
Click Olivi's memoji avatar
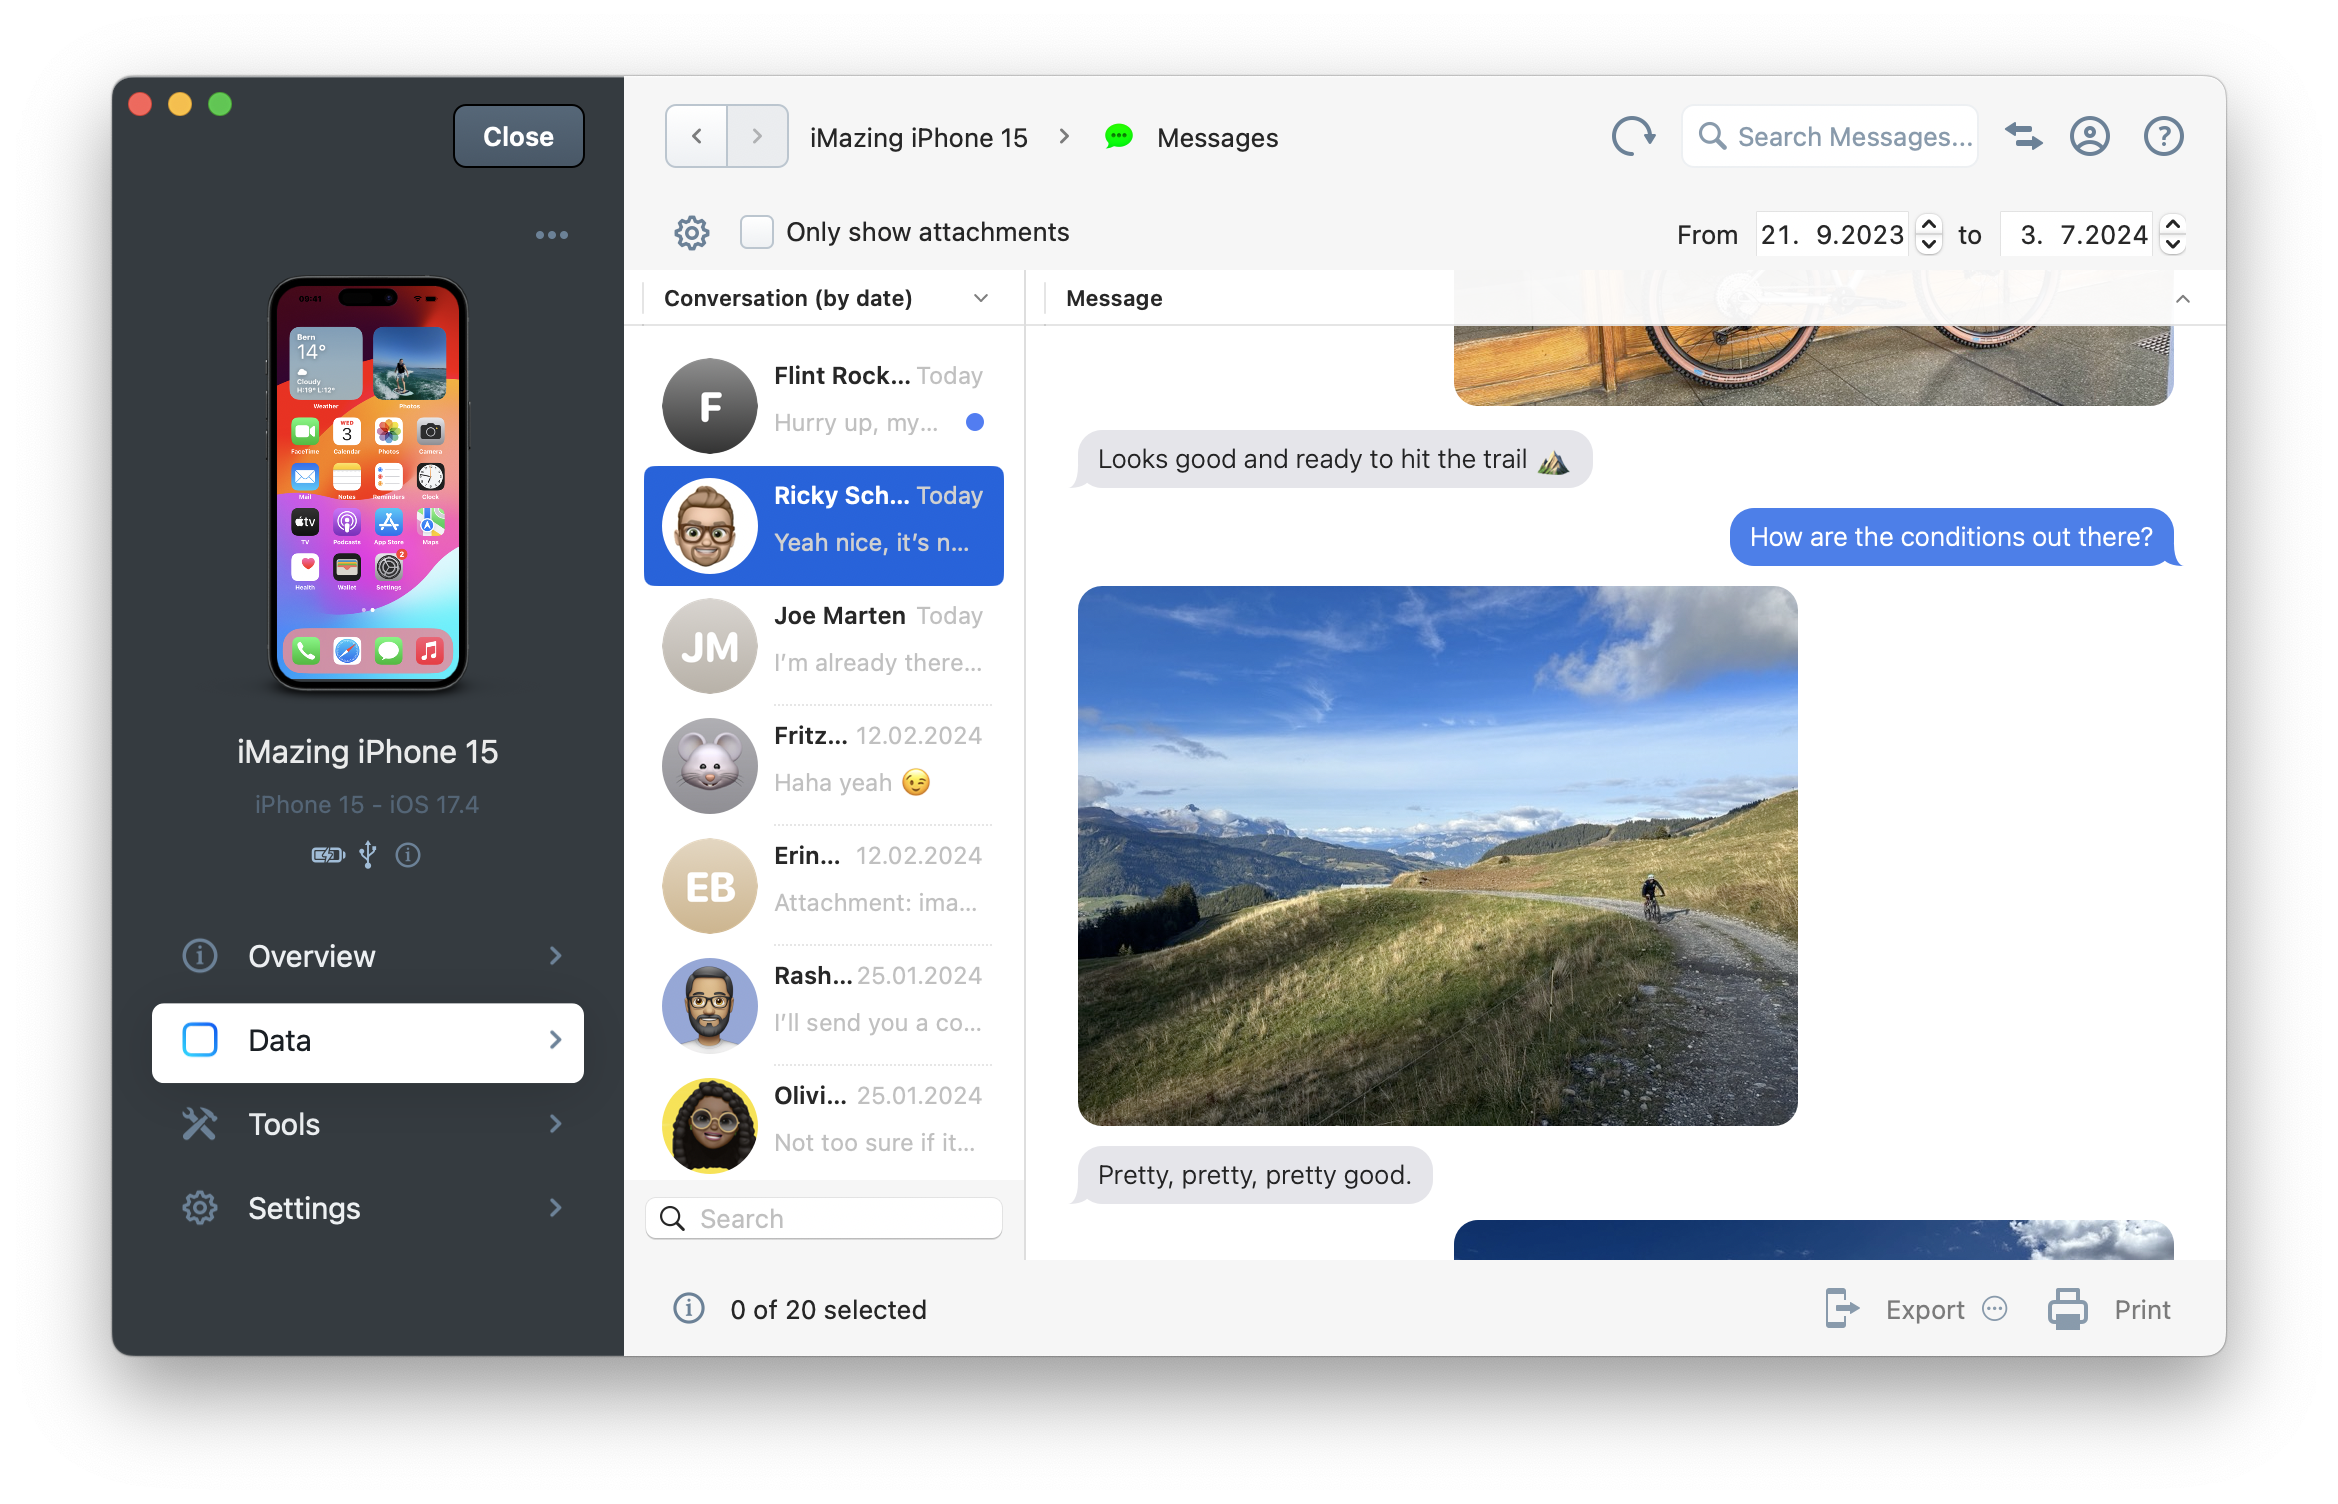710,1126
